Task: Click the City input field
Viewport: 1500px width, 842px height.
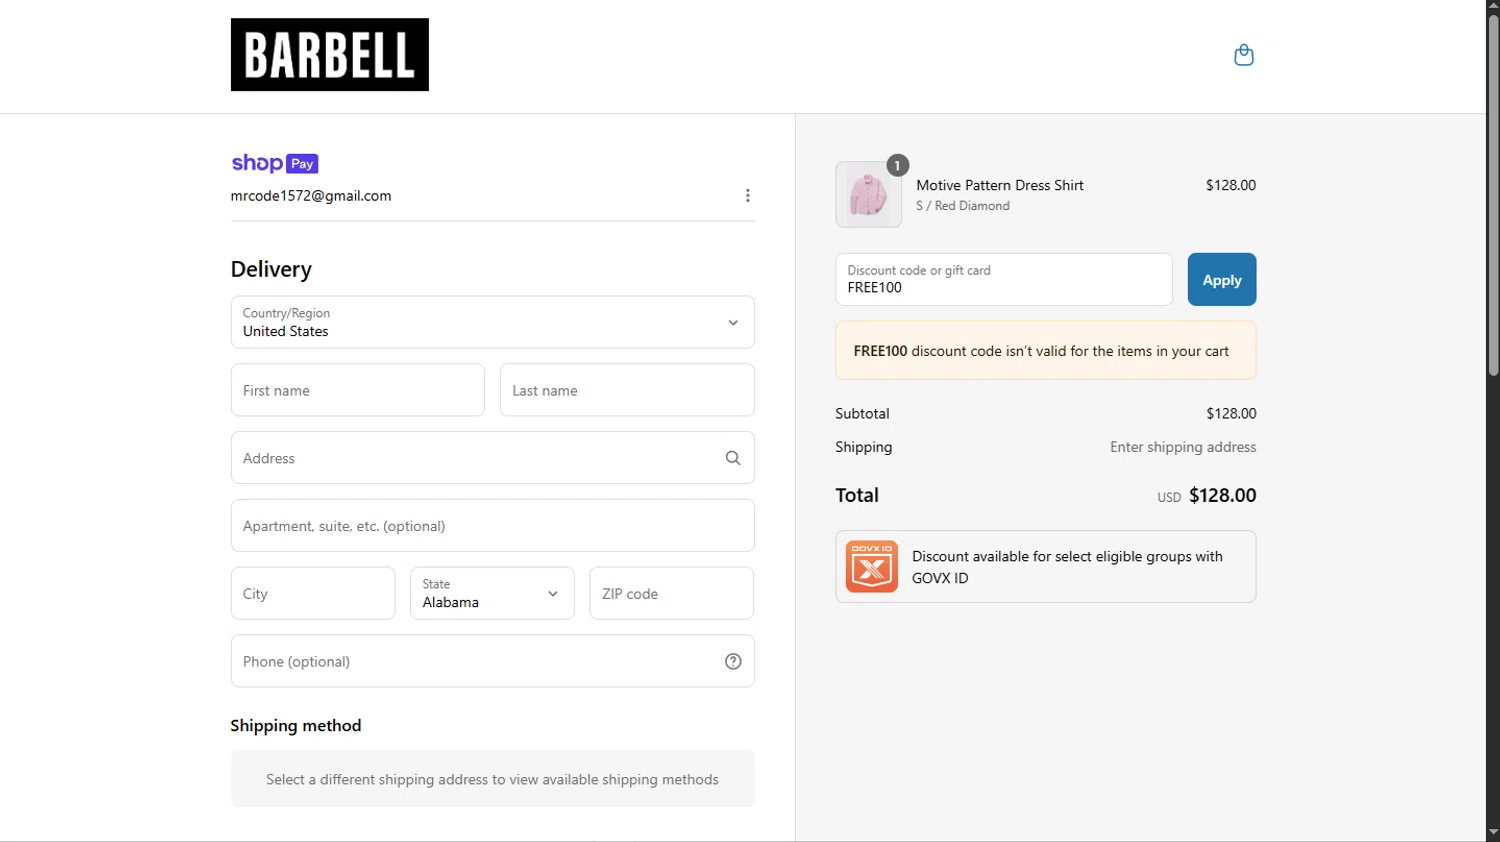Action: (313, 593)
